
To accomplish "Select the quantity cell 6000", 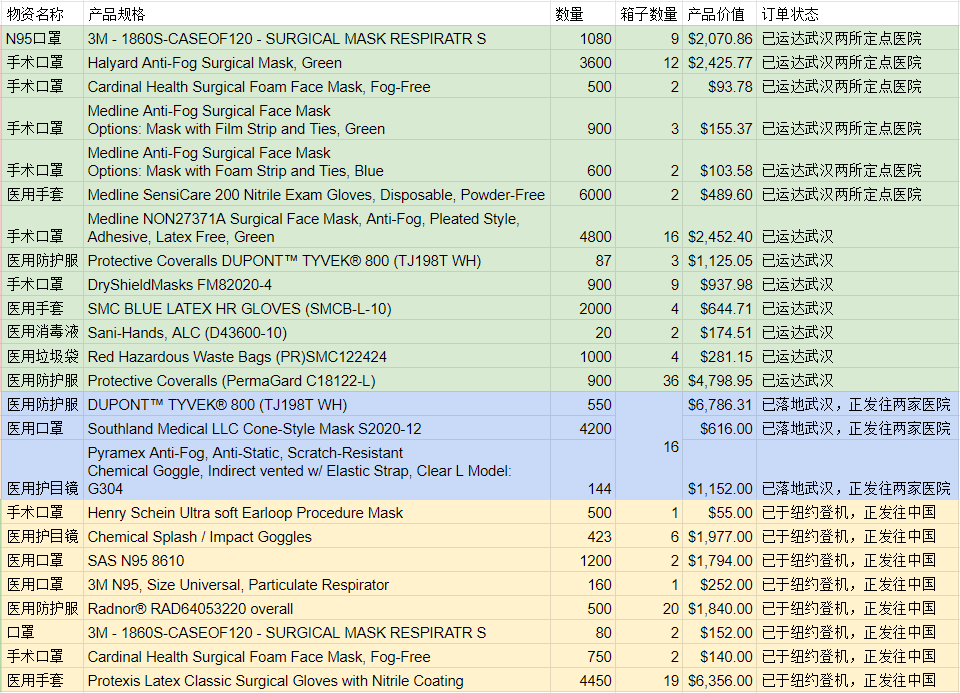I will tap(583, 194).
